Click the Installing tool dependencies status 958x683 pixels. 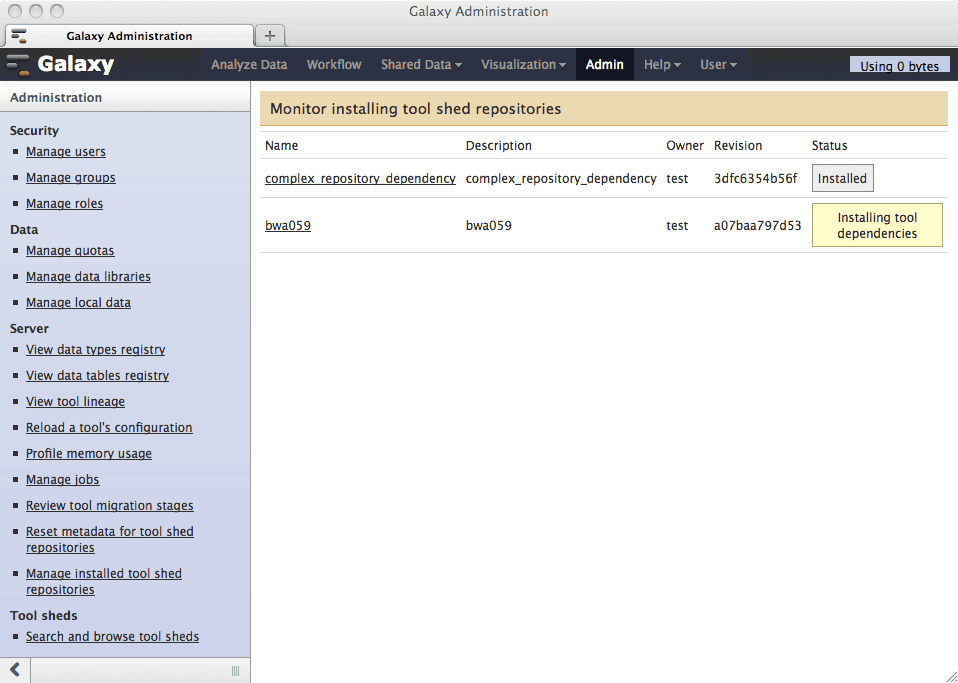pyautogui.click(x=877, y=226)
